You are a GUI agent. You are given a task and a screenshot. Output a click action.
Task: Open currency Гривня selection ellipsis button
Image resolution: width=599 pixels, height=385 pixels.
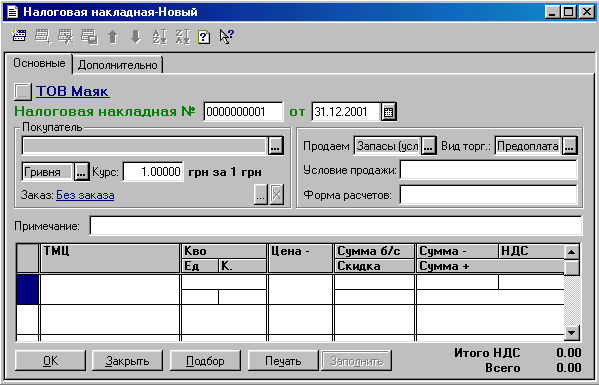(x=81, y=172)
